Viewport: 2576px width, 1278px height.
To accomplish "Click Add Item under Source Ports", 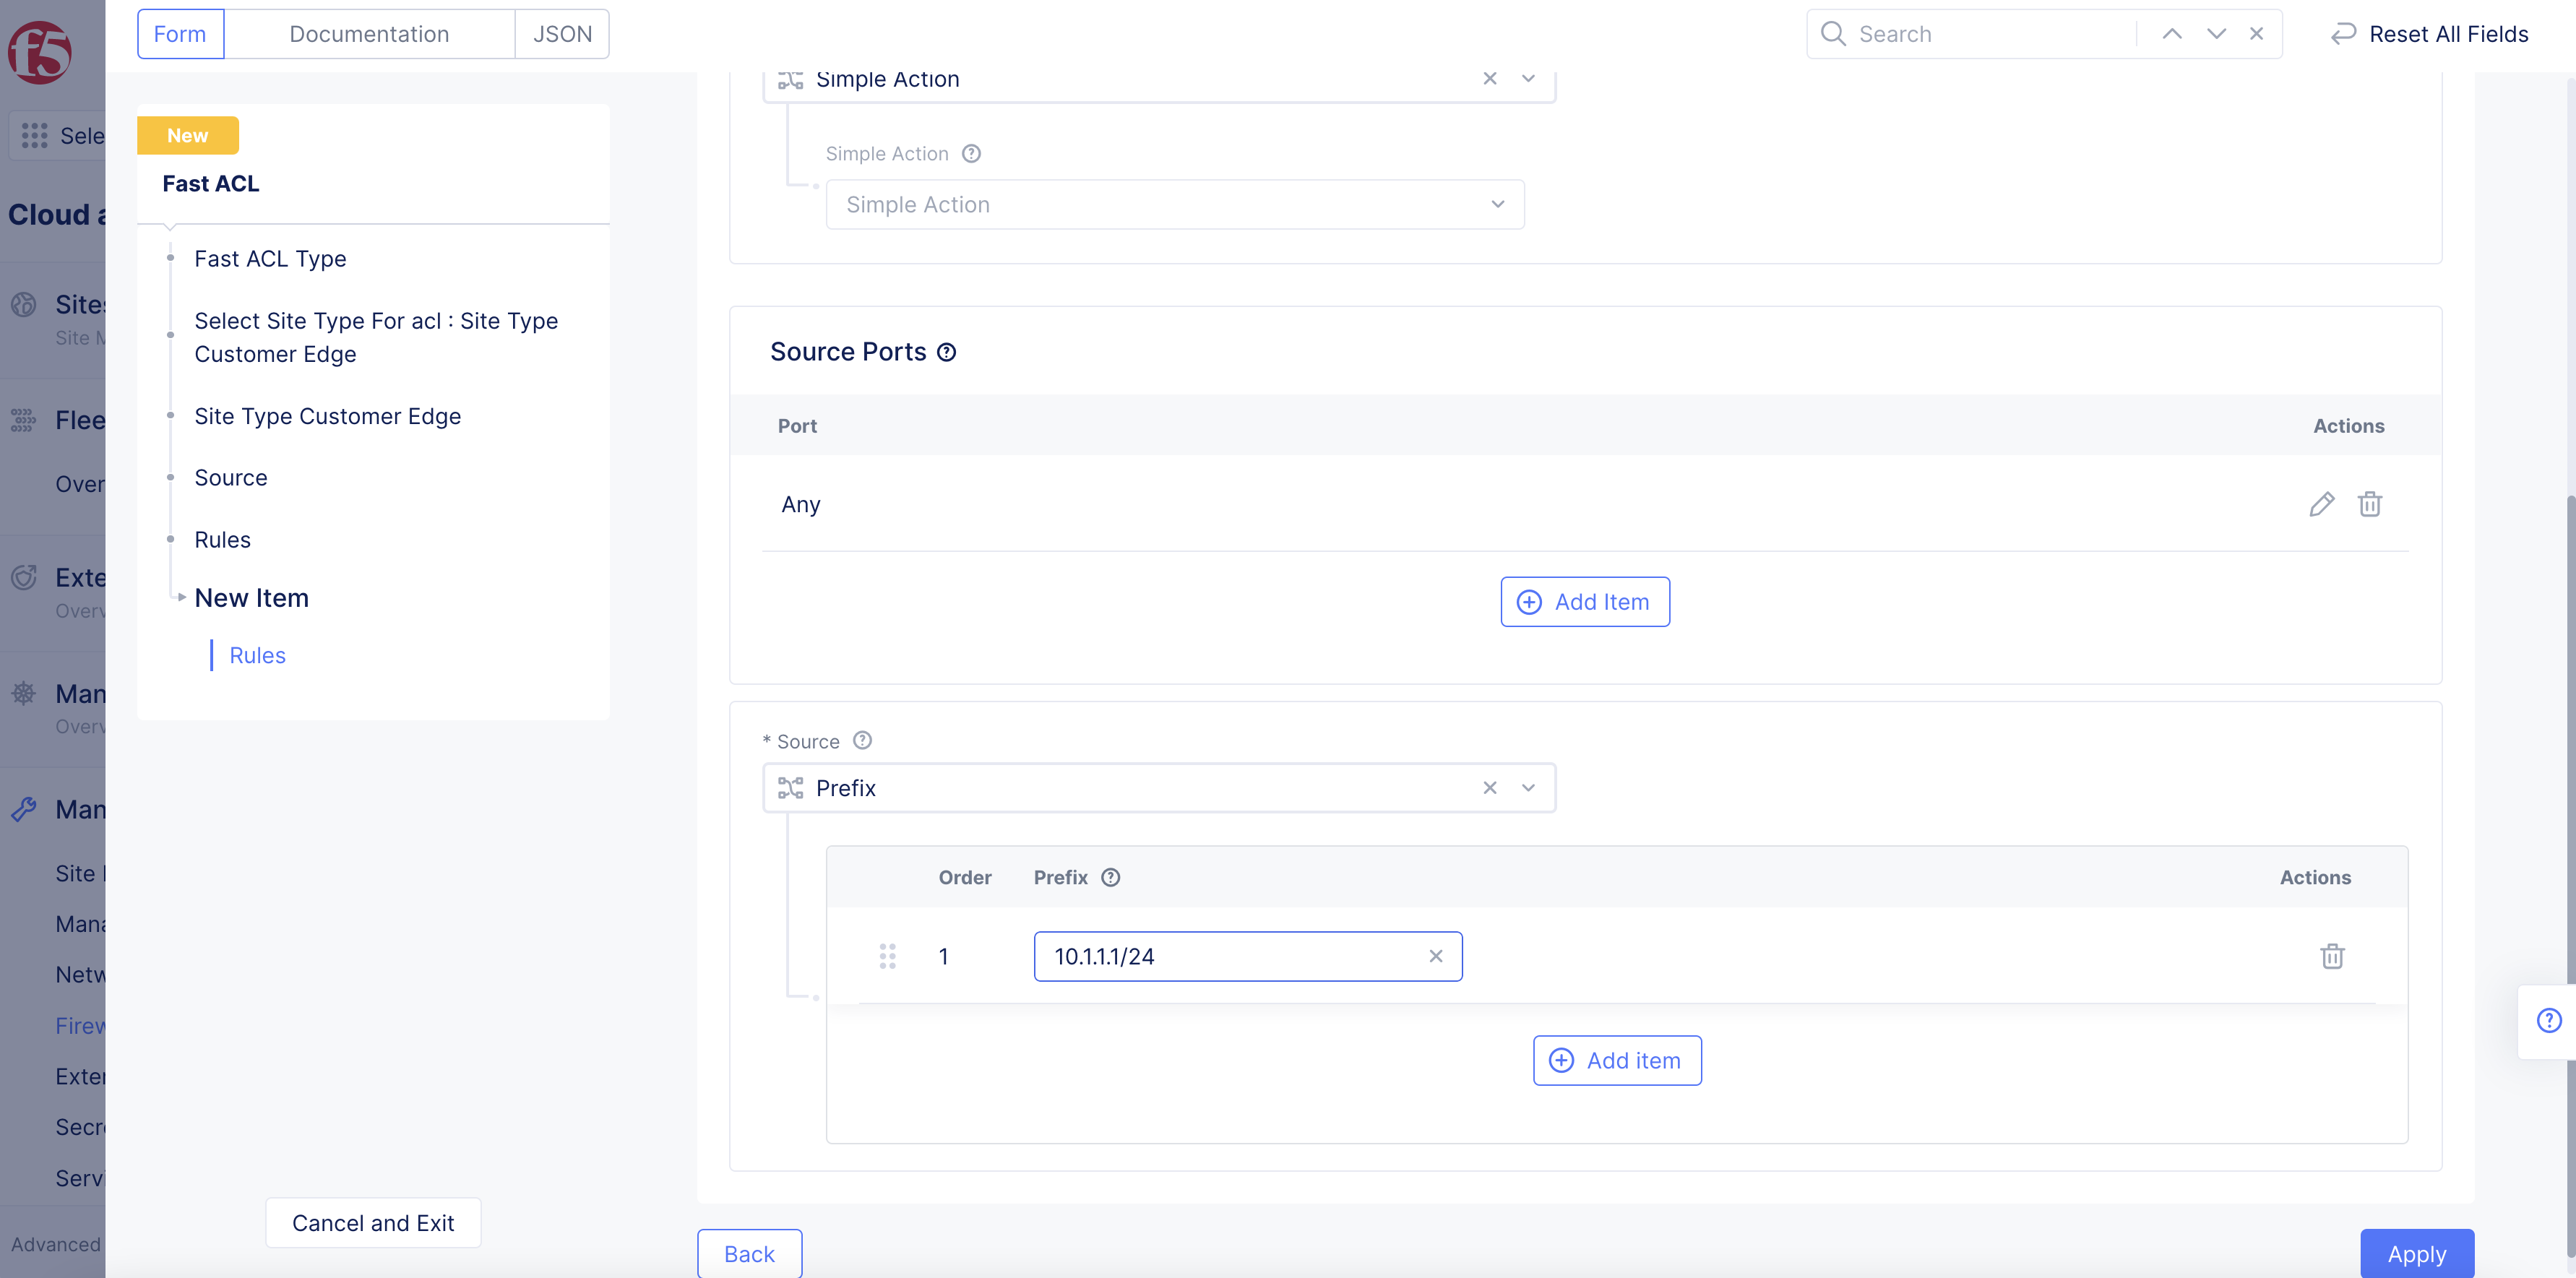I will [1584, 602].
